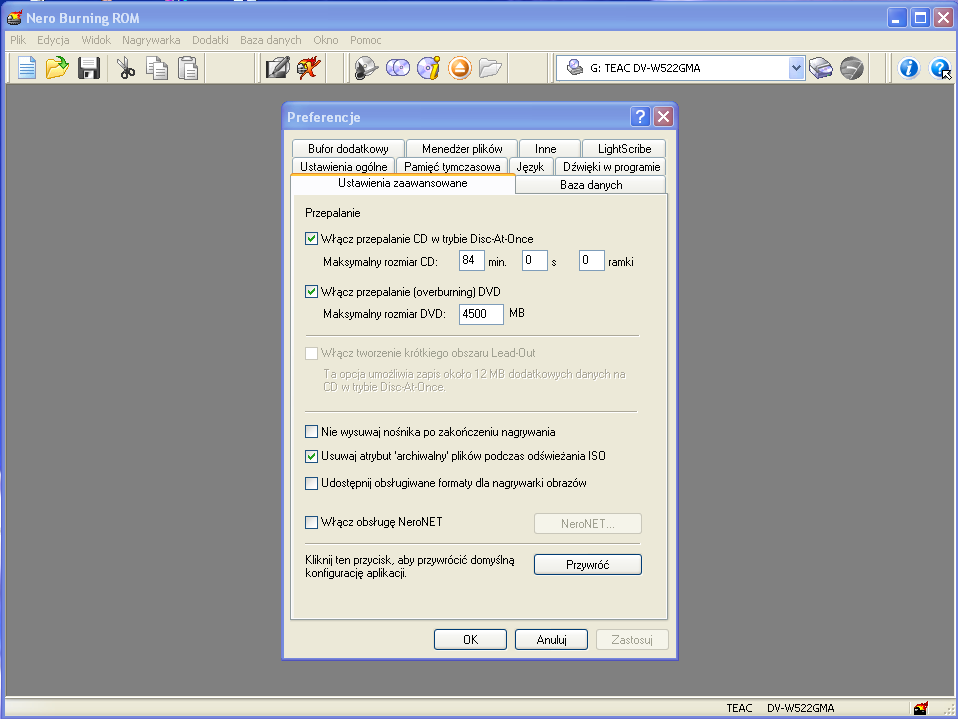Launch the Copy disc two-discs icon

pyautogui.click(x=398, y=68)
